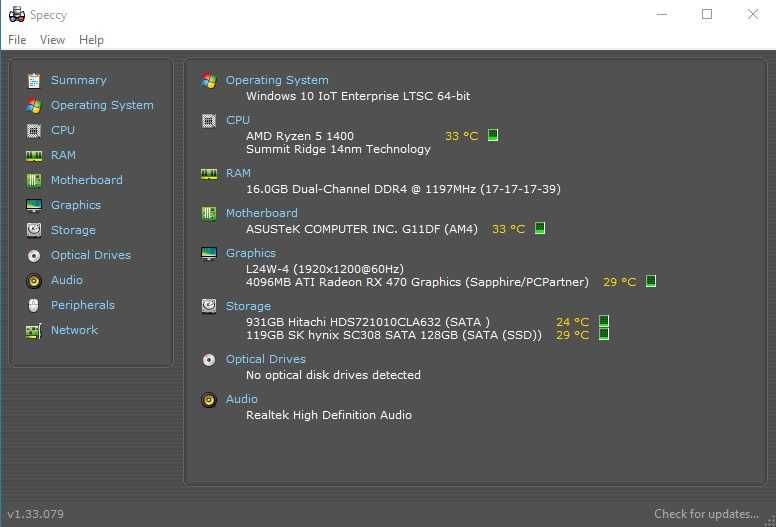
Task: Click the RAM stick icon in main panel
Action: coord(209,174)
